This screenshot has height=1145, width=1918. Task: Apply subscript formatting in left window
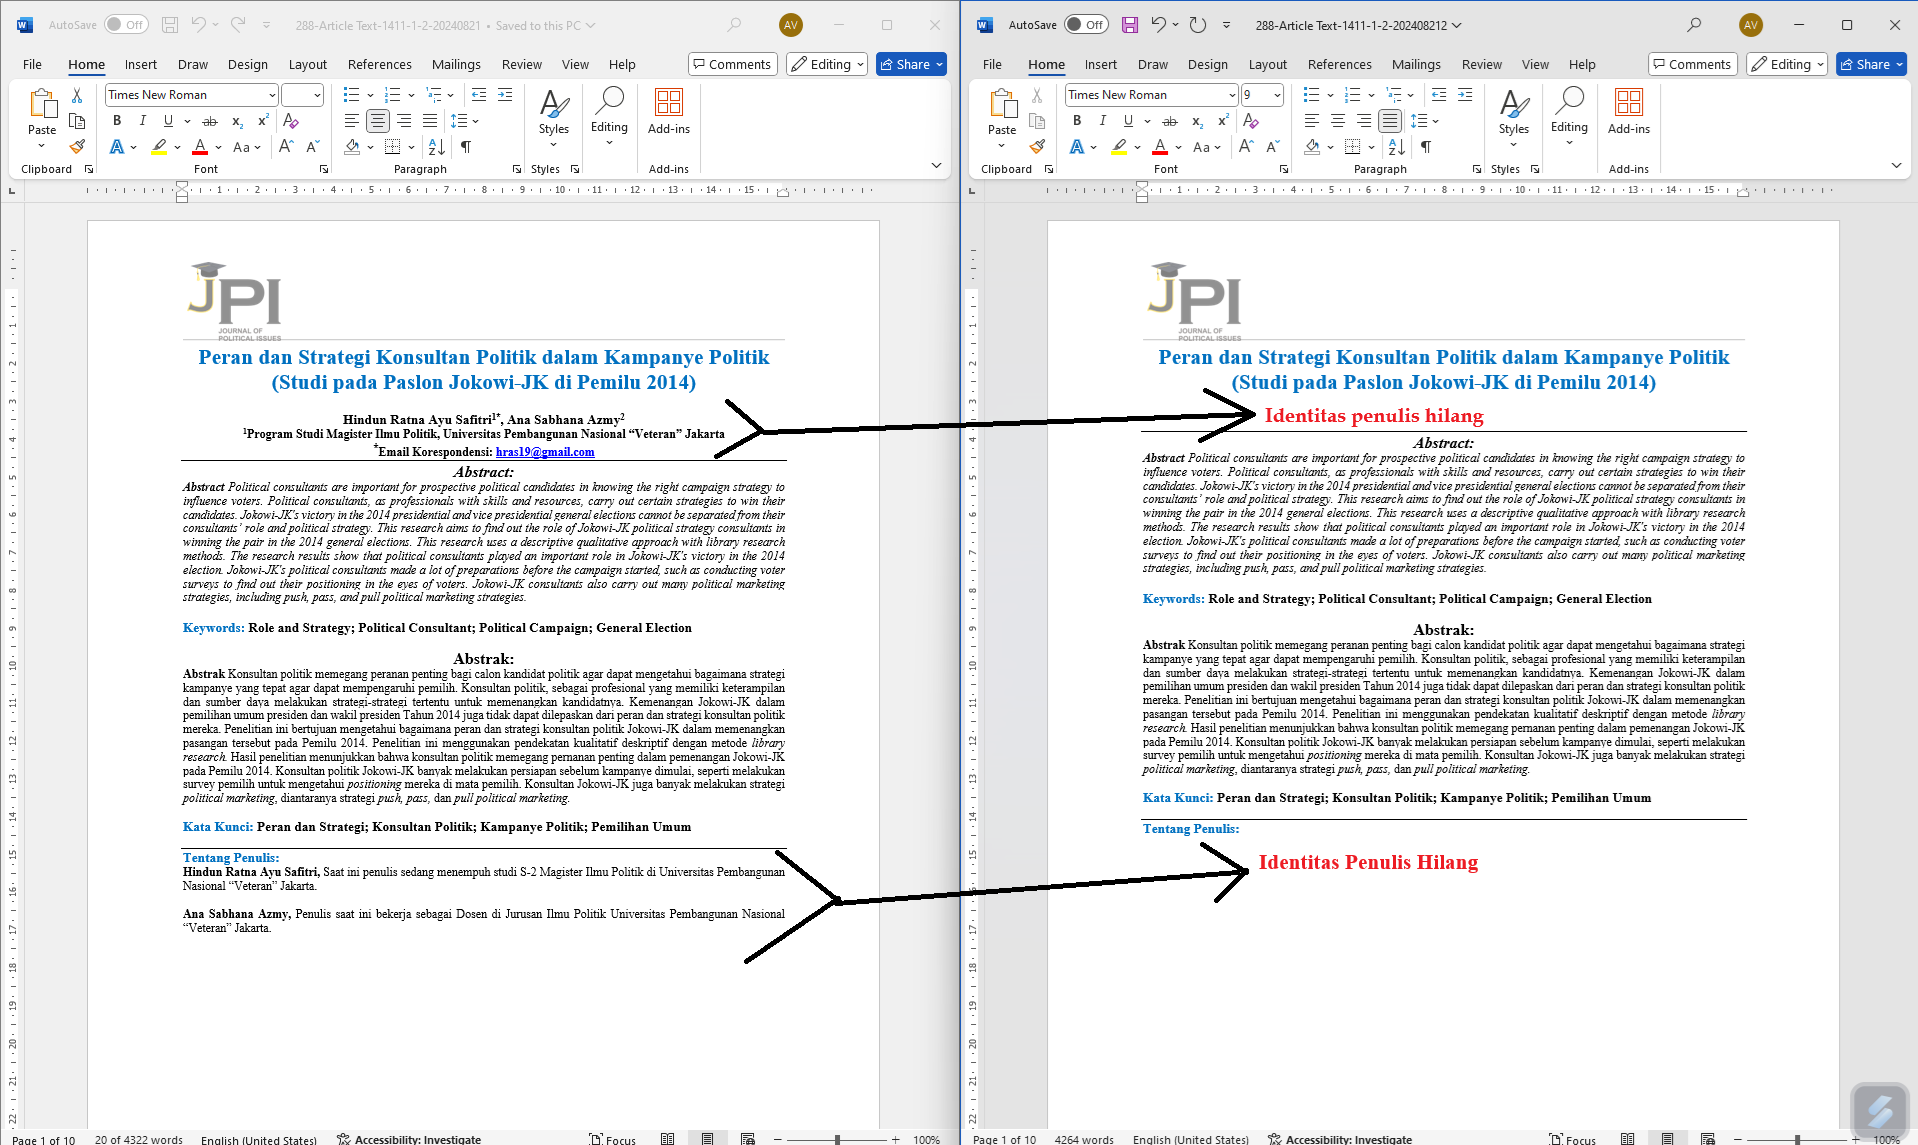tap(237, 121)
